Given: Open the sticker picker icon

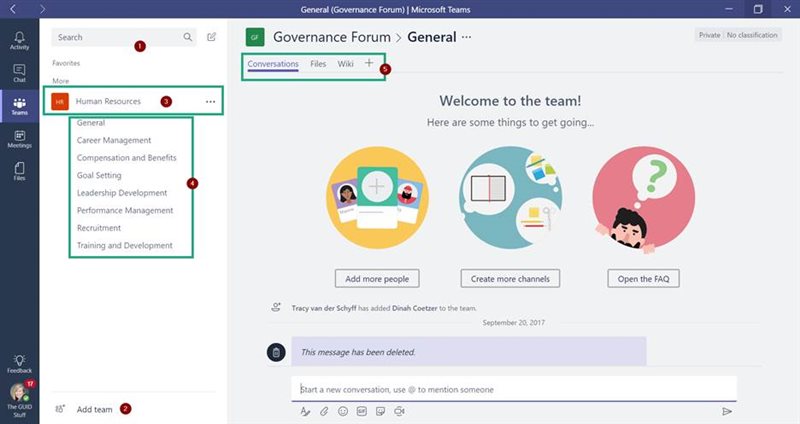Looking at the screenshot, I should tap(381, 411).
